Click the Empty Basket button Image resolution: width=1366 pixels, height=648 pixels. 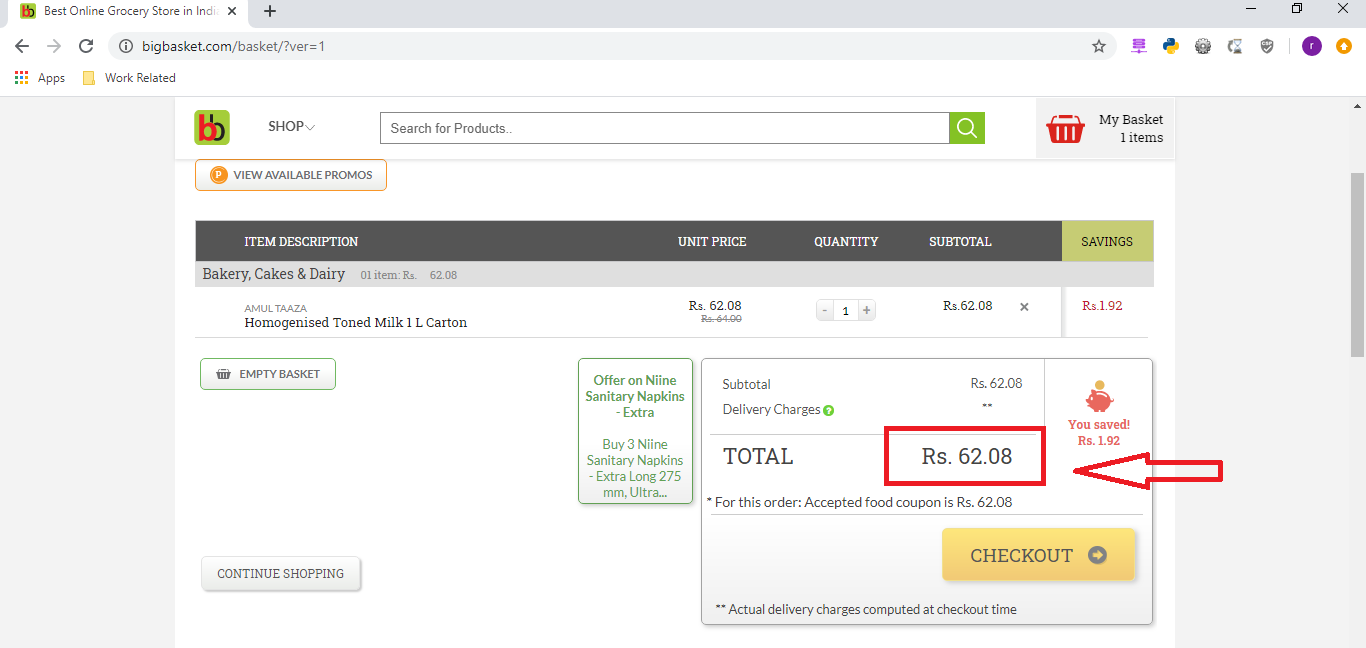[268, 374]
